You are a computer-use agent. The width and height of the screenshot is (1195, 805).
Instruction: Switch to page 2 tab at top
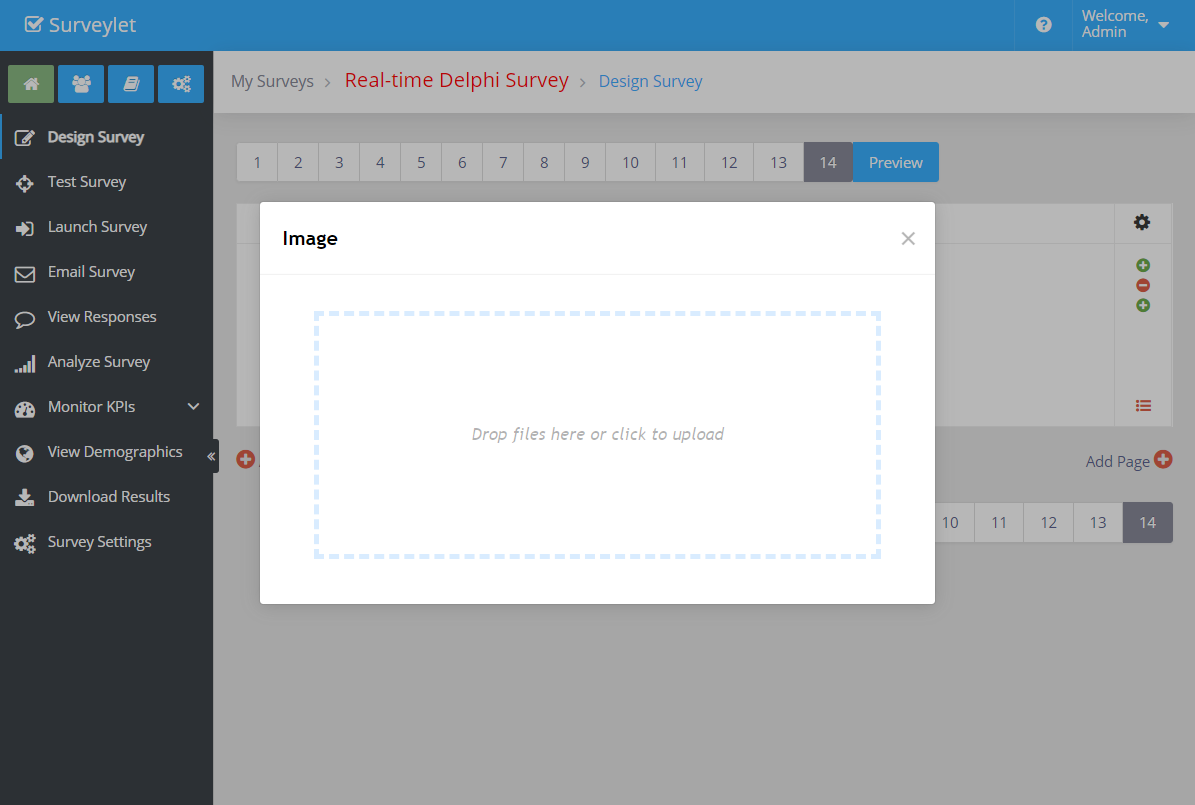click(298, 162)
